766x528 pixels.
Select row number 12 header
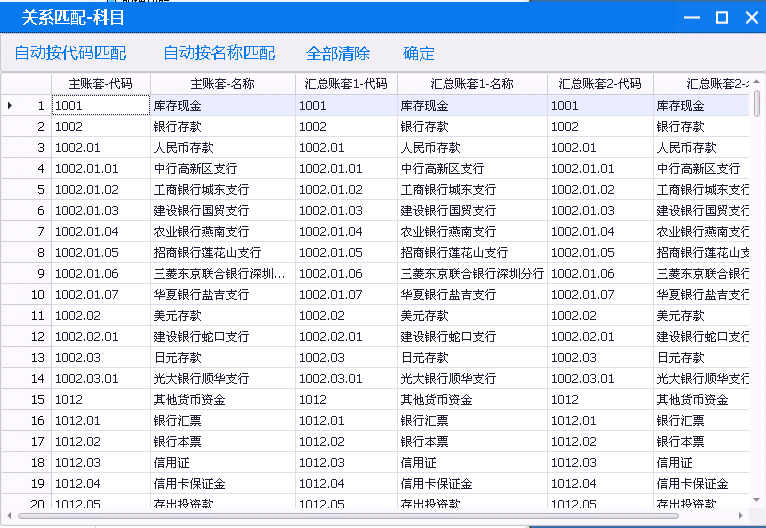click(x=26, y=337)
